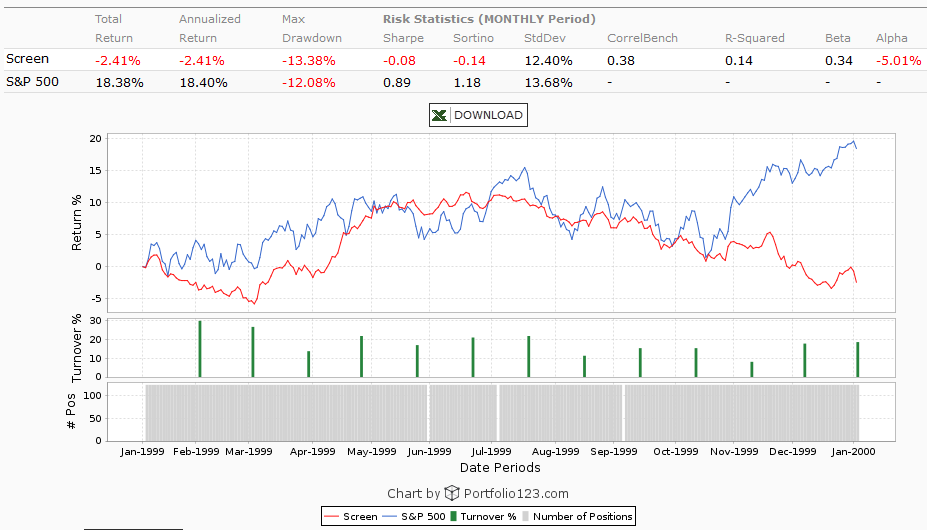
Task: Click the Nov-1999 turnover bar
Action: (752, 370)
